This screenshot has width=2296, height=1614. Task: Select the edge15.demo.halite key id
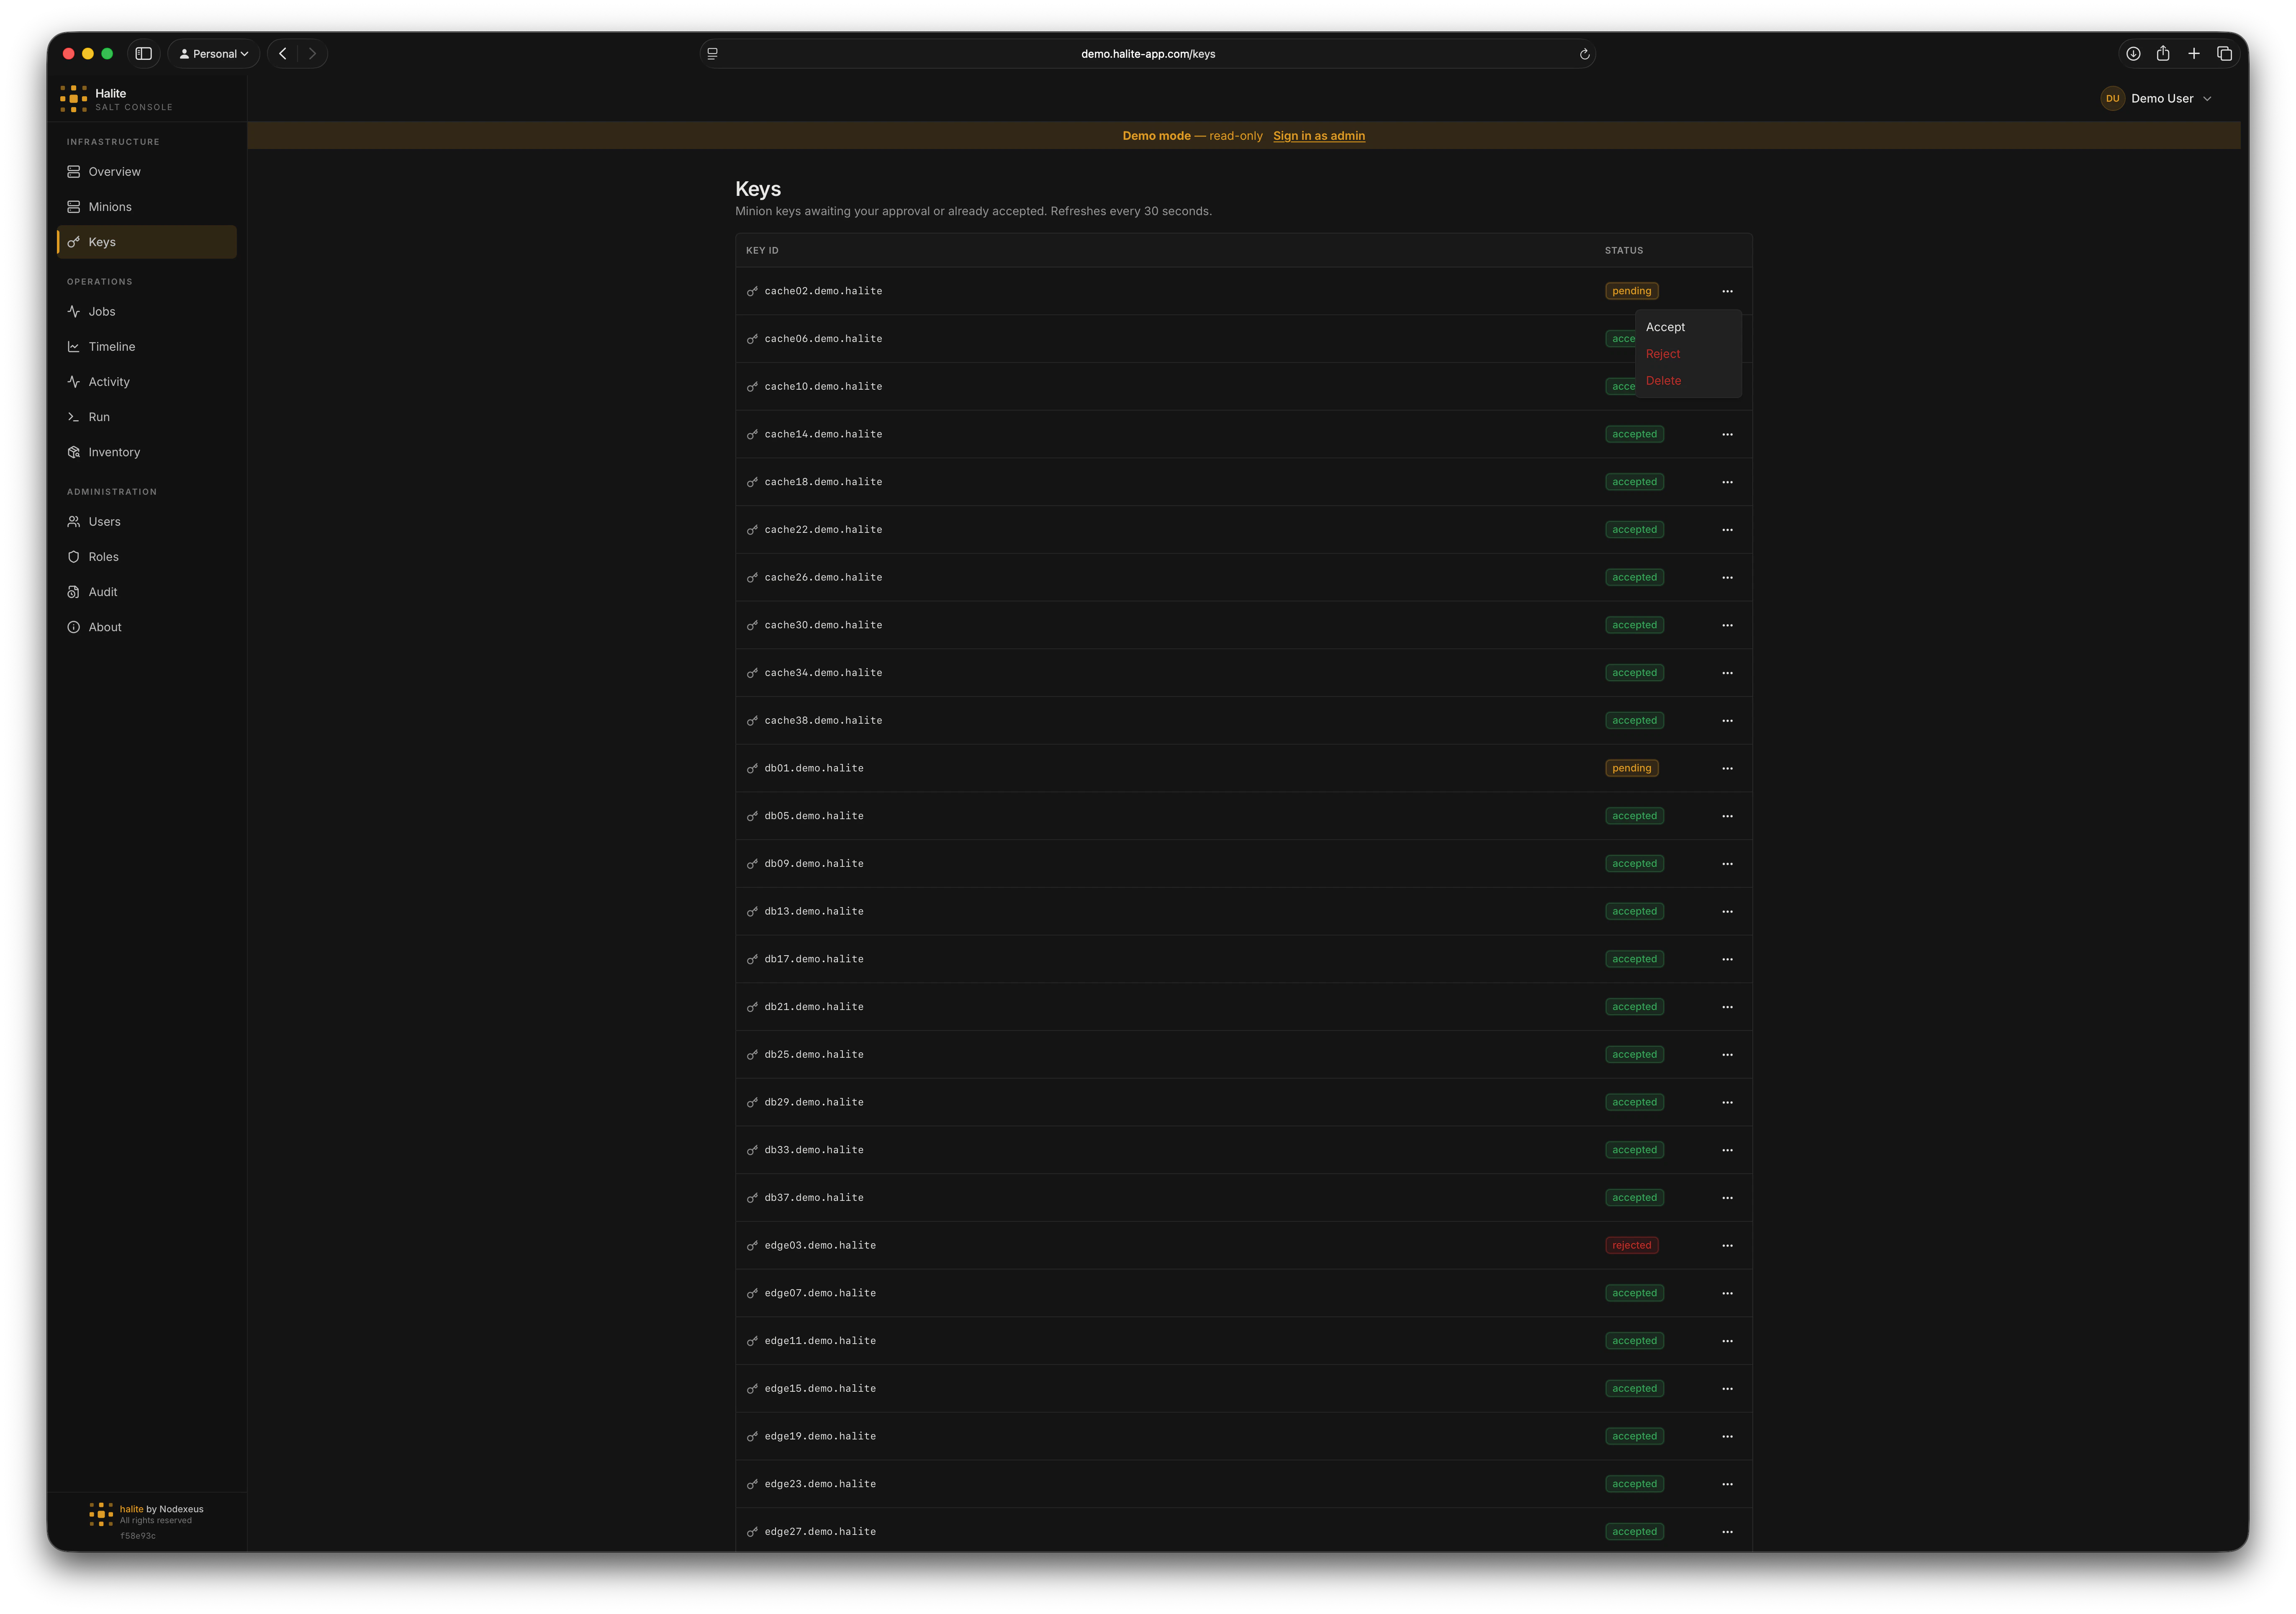(x=820, y=1389)
